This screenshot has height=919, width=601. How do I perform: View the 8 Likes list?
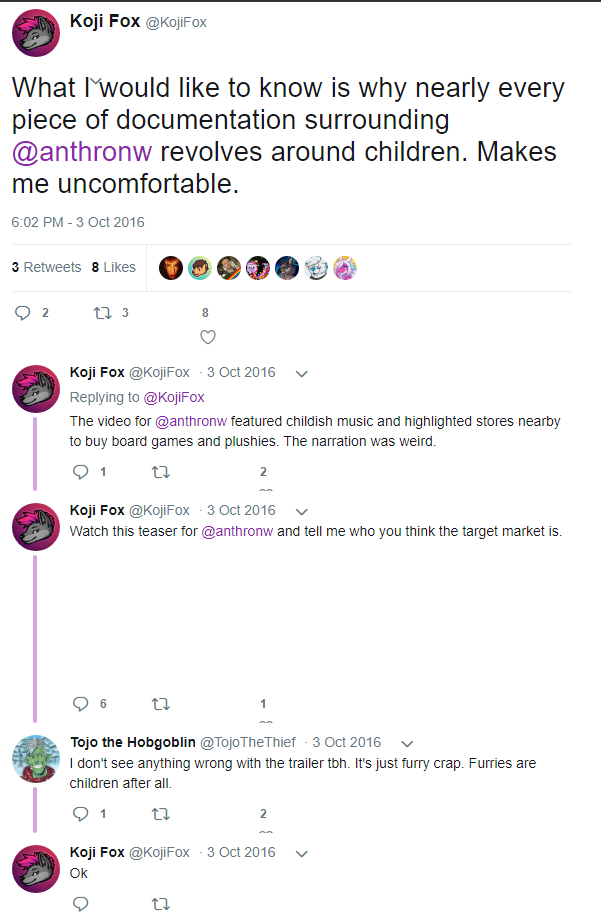point(113,267)
